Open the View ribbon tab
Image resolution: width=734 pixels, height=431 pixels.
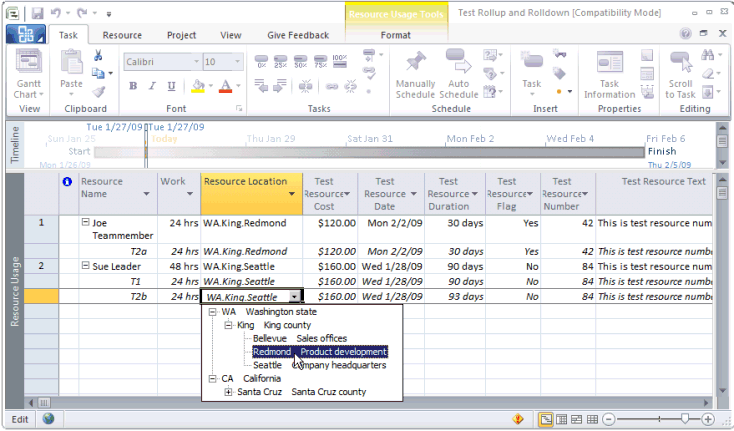tap(231, 35)
